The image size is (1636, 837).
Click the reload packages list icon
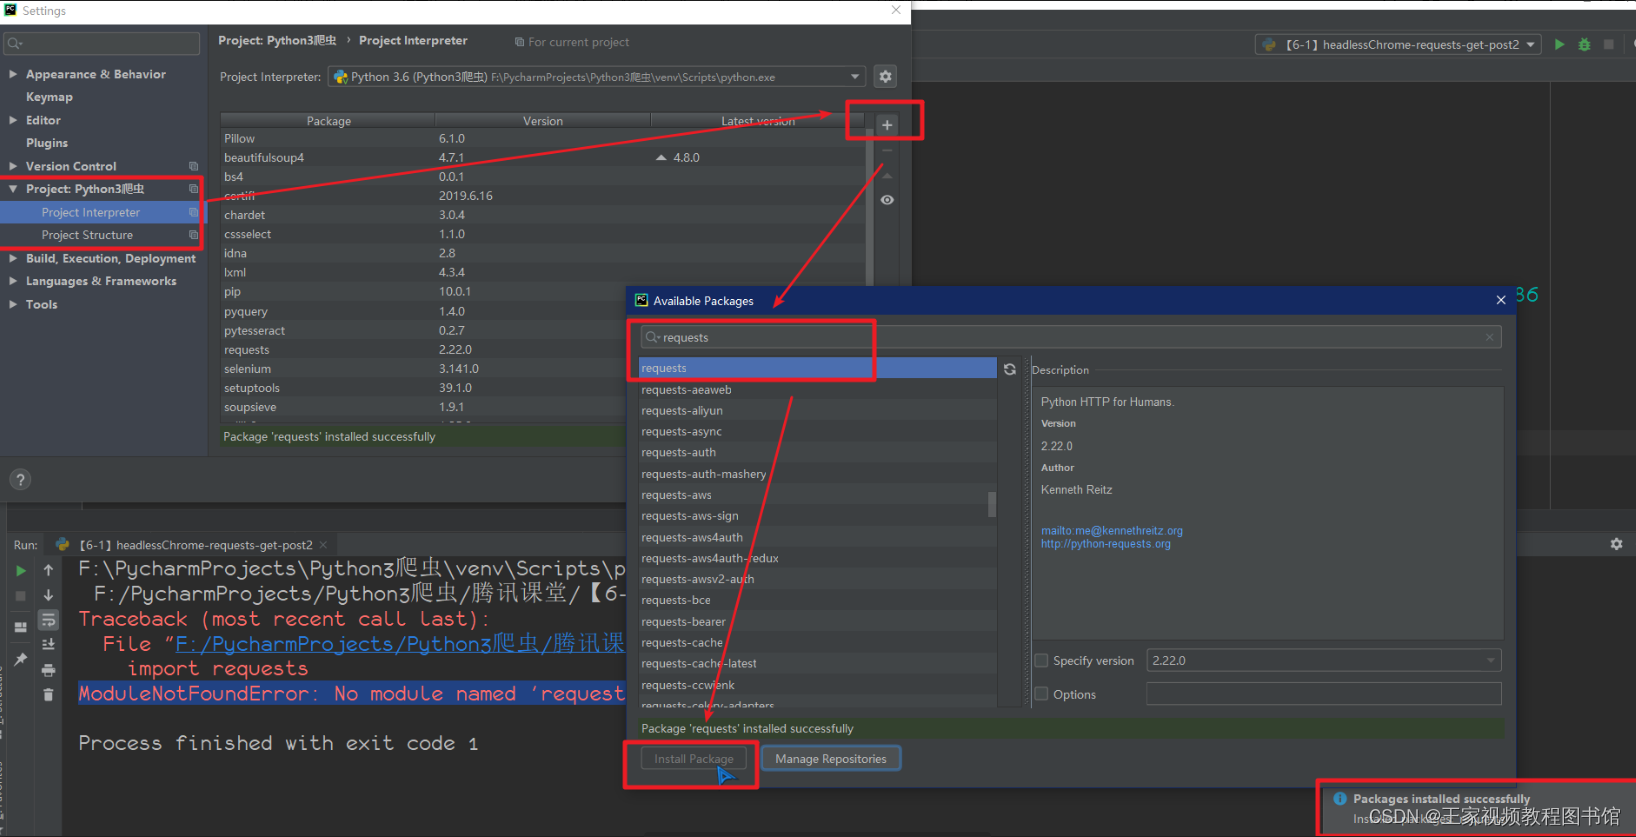click(1010, 369)
